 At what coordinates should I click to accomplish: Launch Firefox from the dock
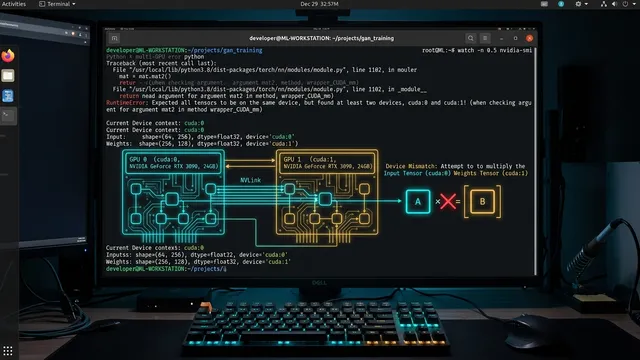click(x=8, y=56)
